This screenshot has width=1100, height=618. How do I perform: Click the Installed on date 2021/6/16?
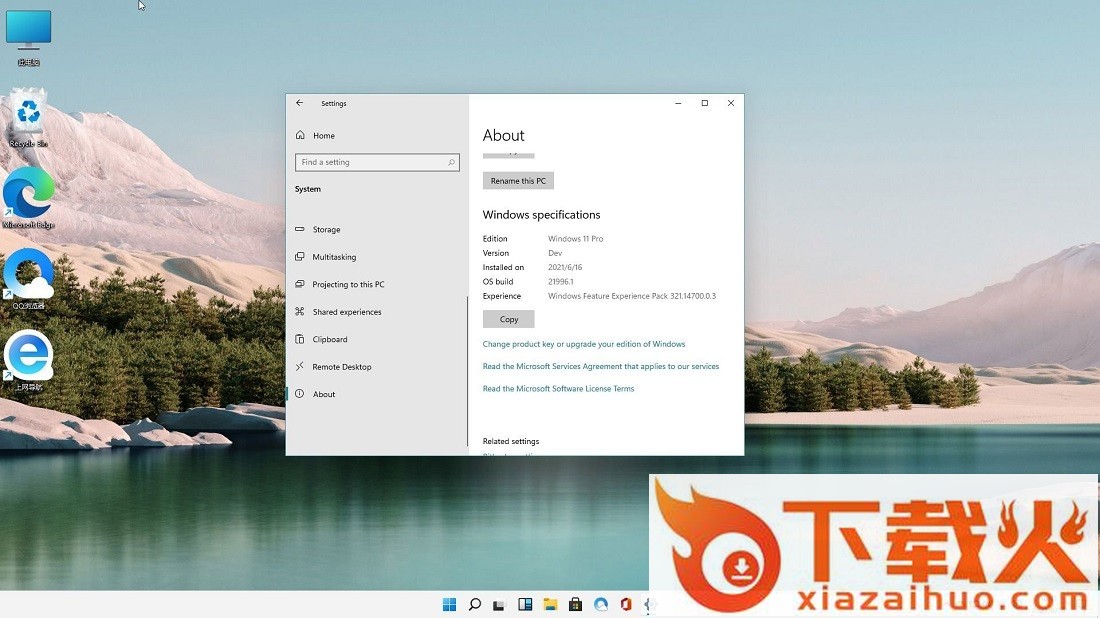pos(565,267)
